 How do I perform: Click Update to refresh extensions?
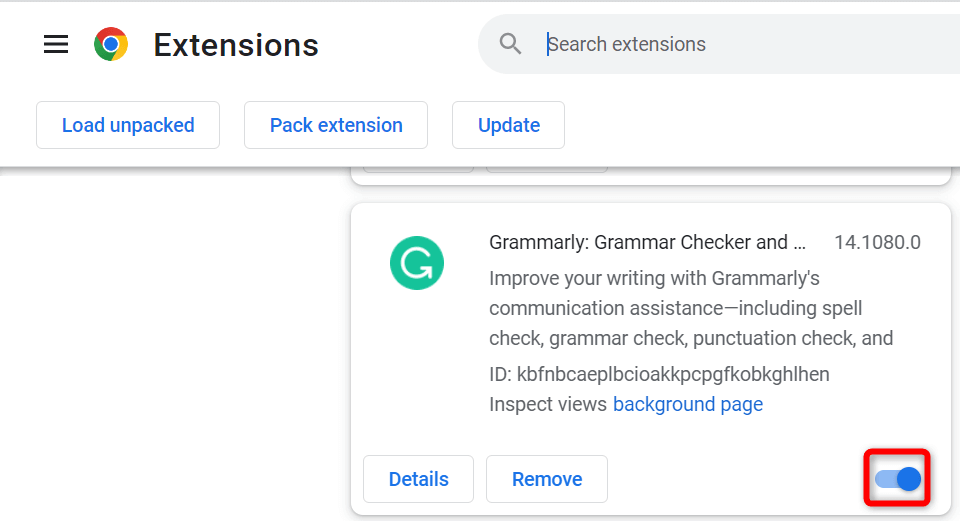[508, 125]
